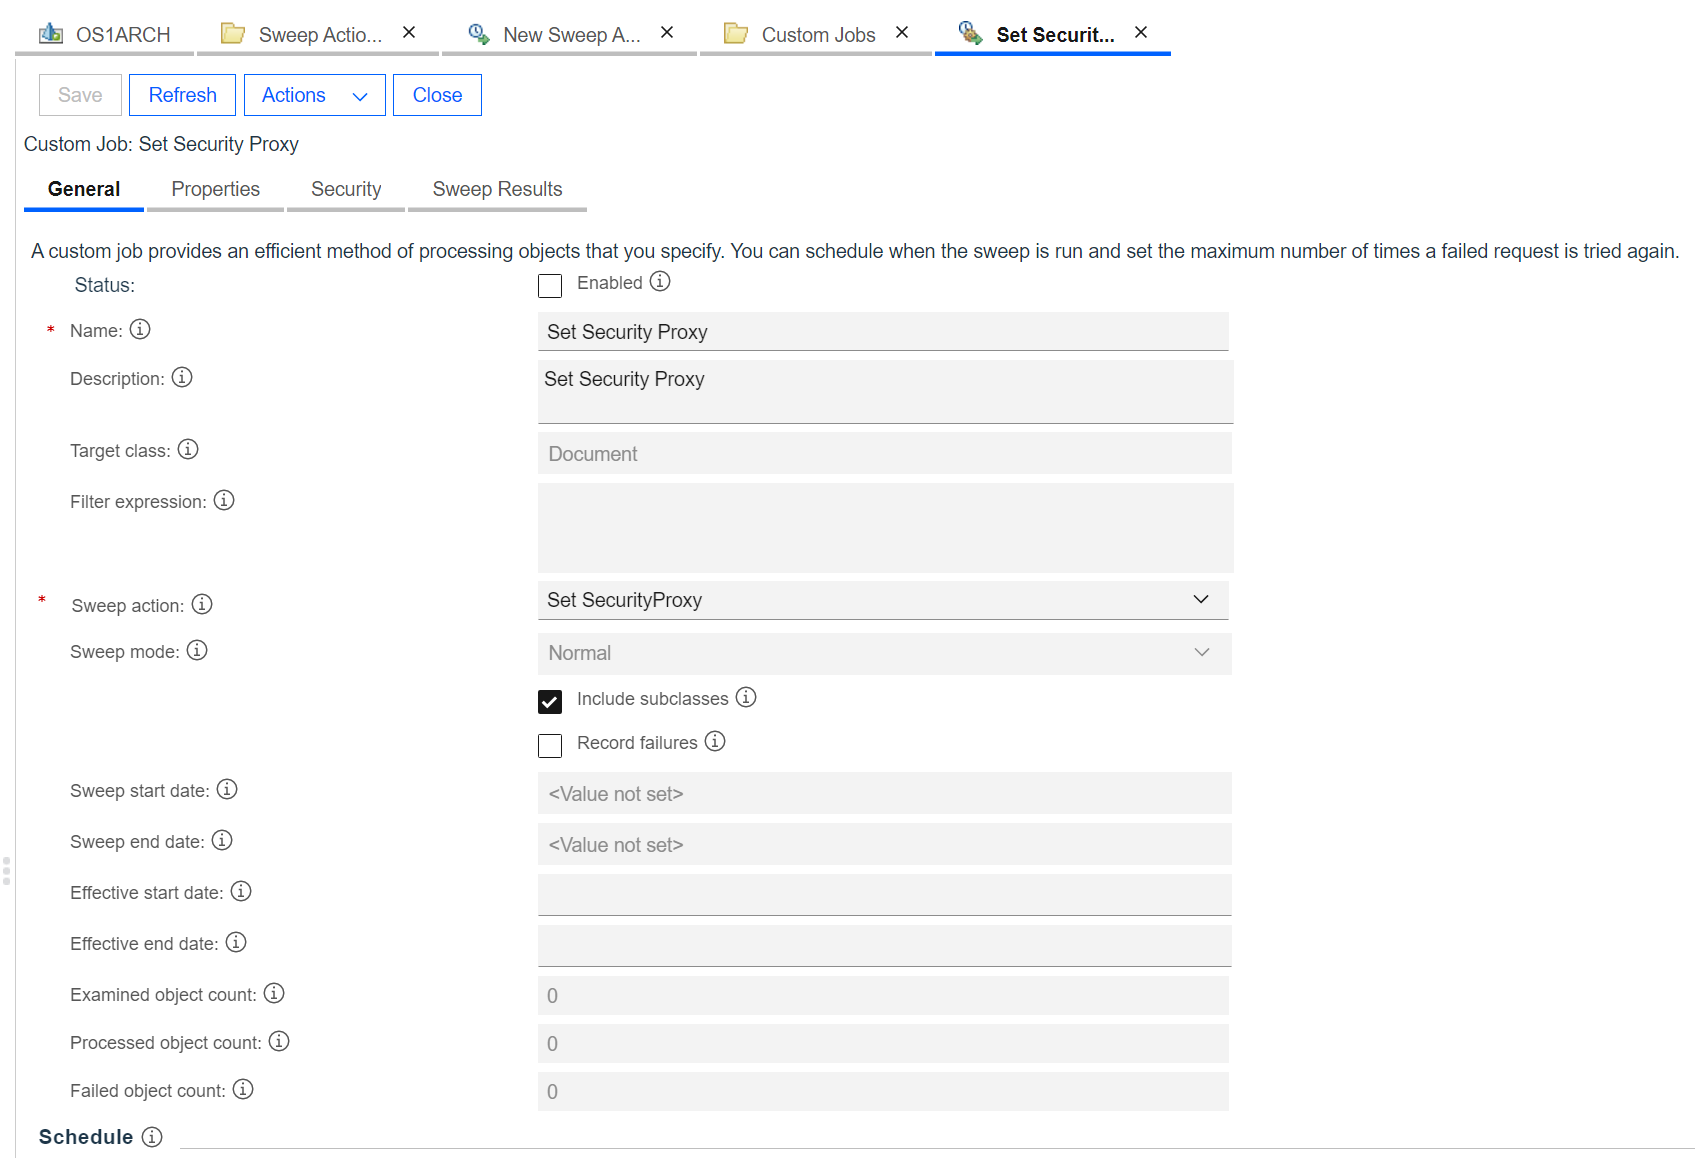Viewport: 1695px width, 1158px height.
Task: Expand the Sweep mode dropdown
Action: 1201,652
